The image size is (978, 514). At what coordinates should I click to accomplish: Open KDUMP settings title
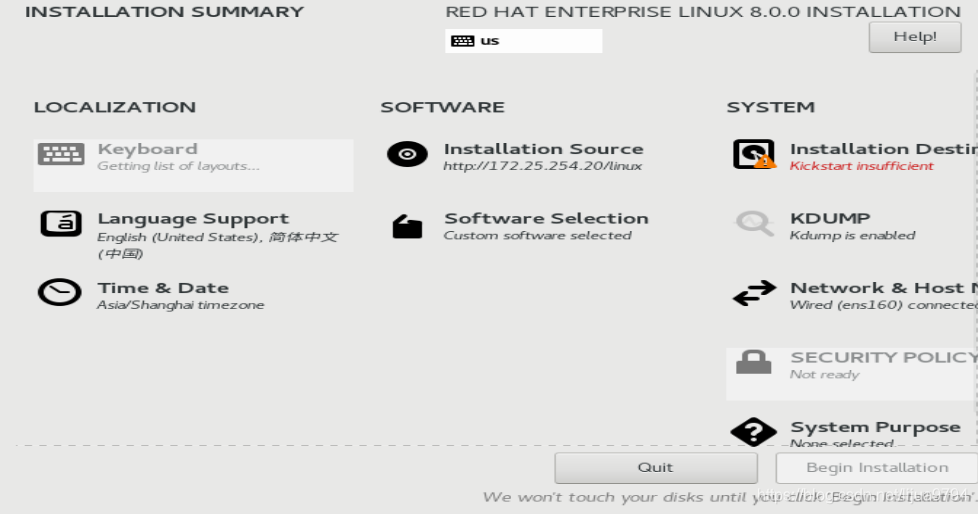pyautogui.click(x=830, y=218)
